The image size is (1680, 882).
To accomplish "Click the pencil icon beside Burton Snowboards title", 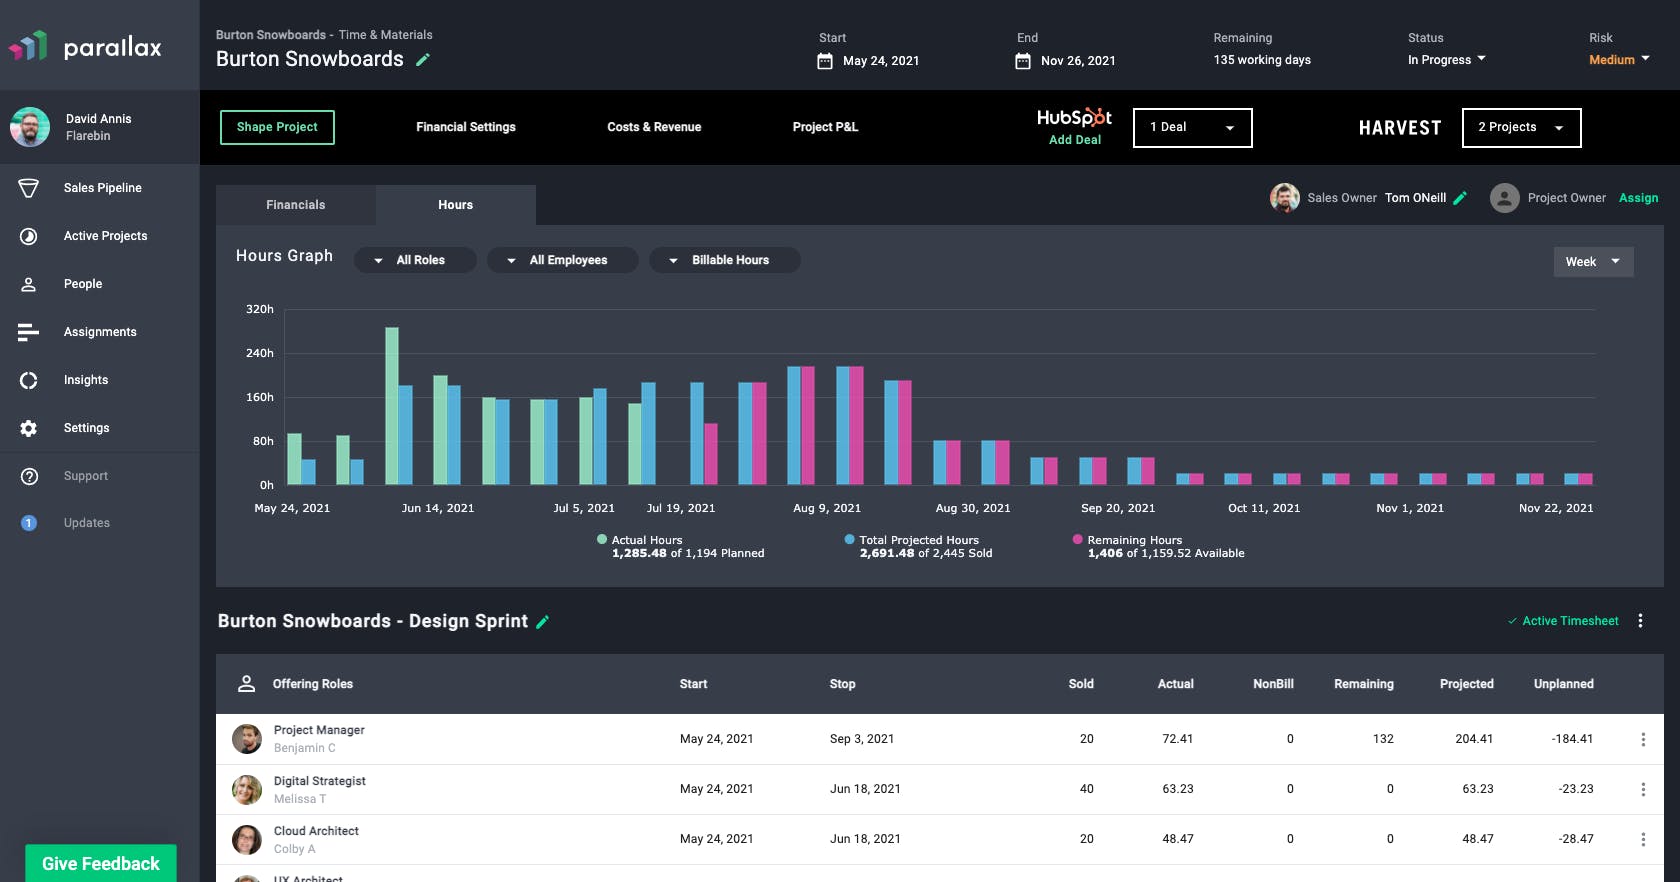I will point(423,60).
